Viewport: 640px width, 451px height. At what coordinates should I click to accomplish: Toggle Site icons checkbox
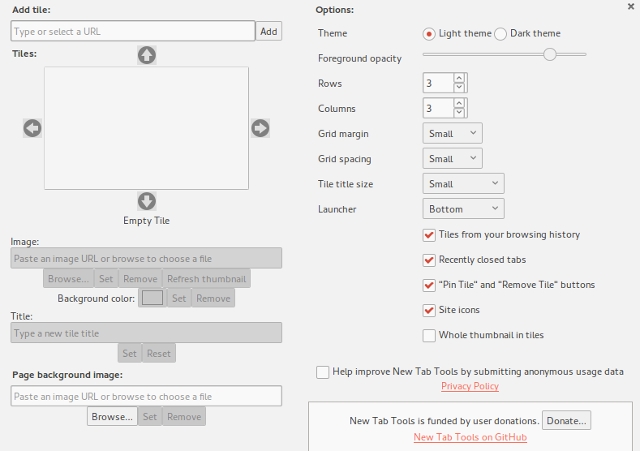click(429, 310)
